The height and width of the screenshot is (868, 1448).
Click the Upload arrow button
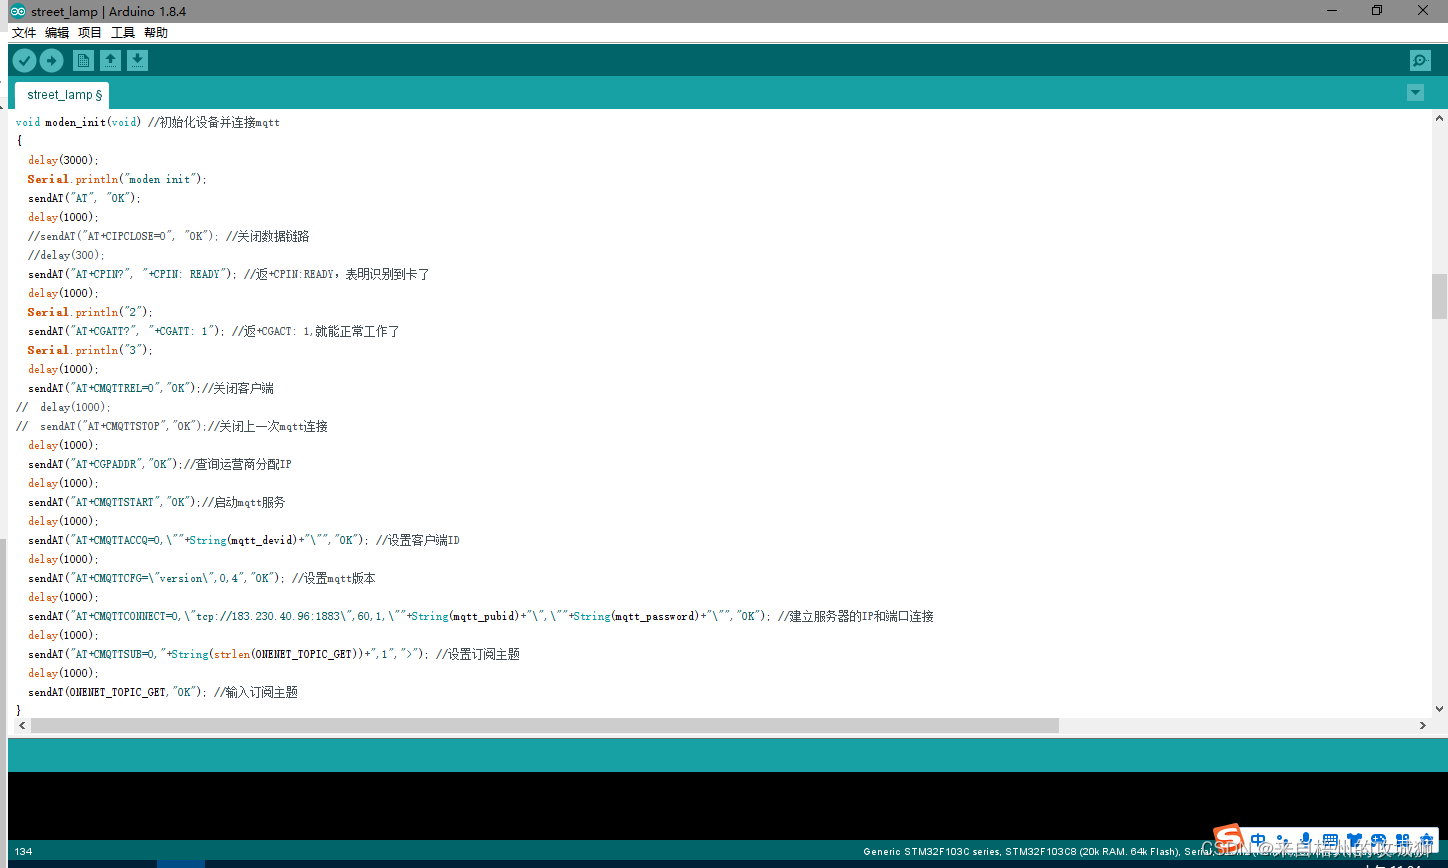tap(51, 61)
